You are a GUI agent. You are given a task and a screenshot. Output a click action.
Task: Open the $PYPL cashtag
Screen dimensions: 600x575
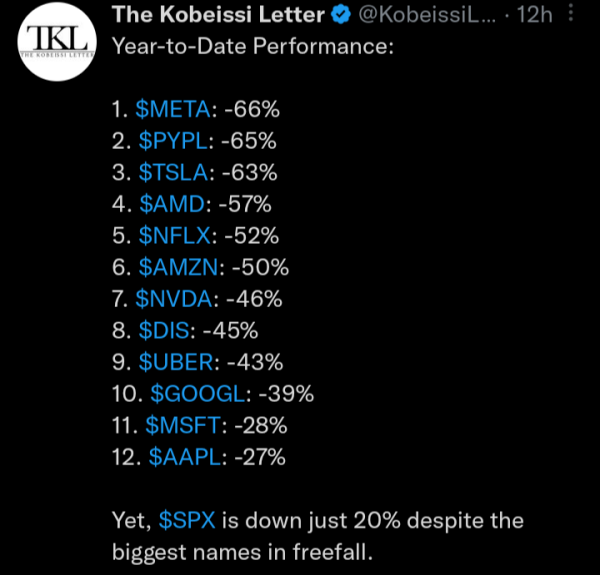[x=173, y=141]
